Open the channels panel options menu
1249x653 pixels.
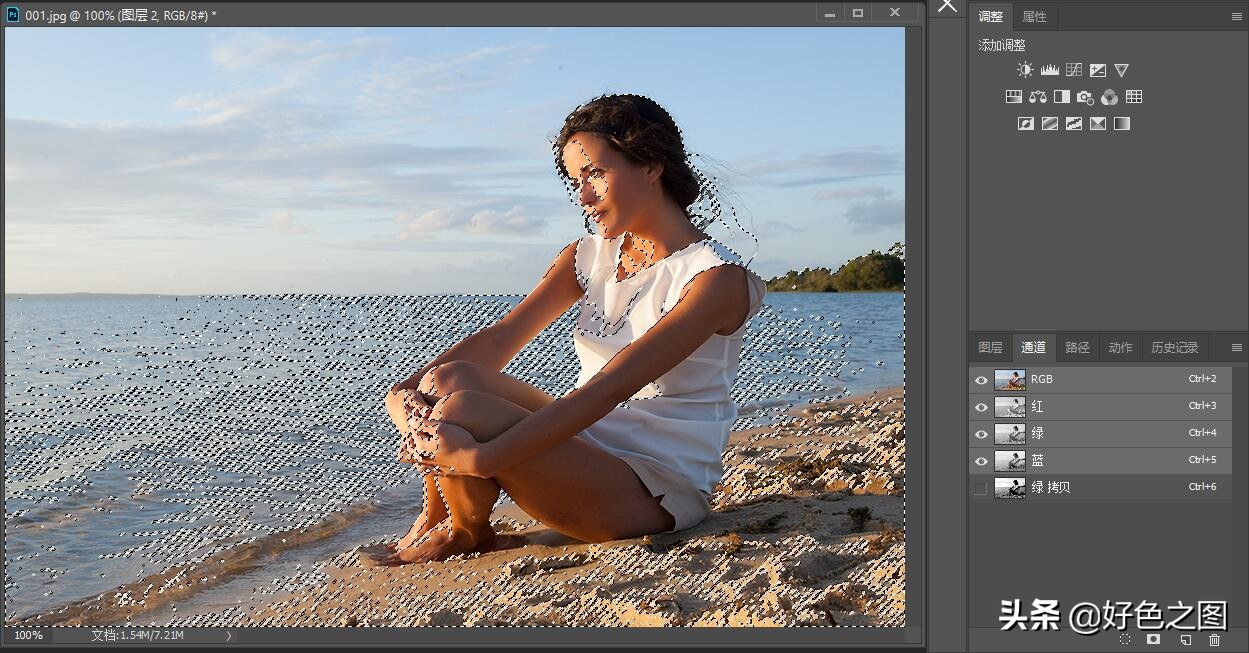click(x=1237, y=348)
